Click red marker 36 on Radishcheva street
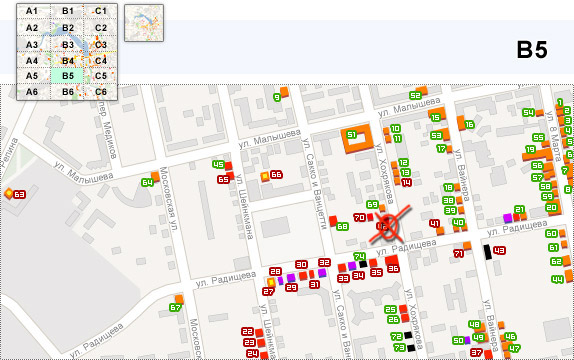 click(x=393, y=268)
